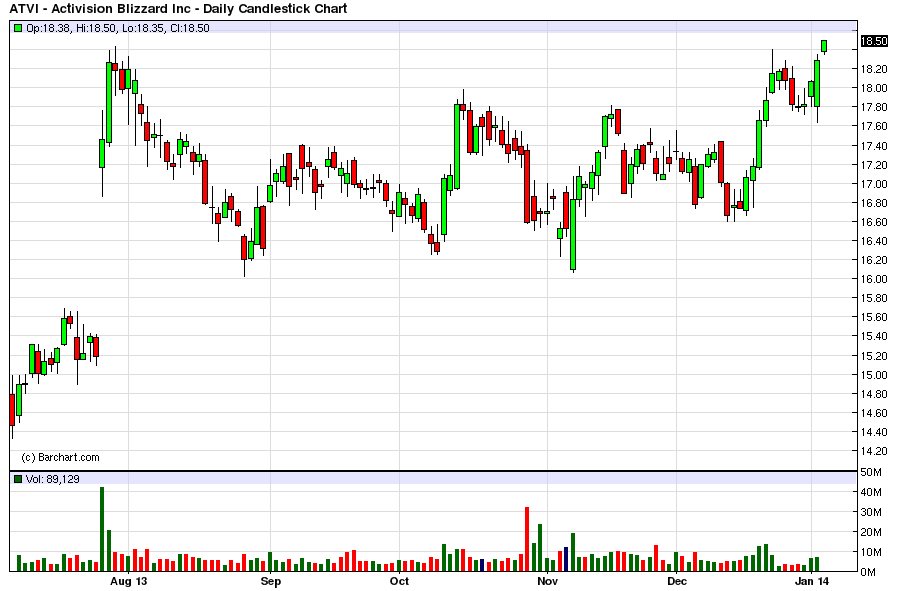The image size is (897, 591).
Task: Click the 17.60 price axis label
Action: (x=874, y=126)
